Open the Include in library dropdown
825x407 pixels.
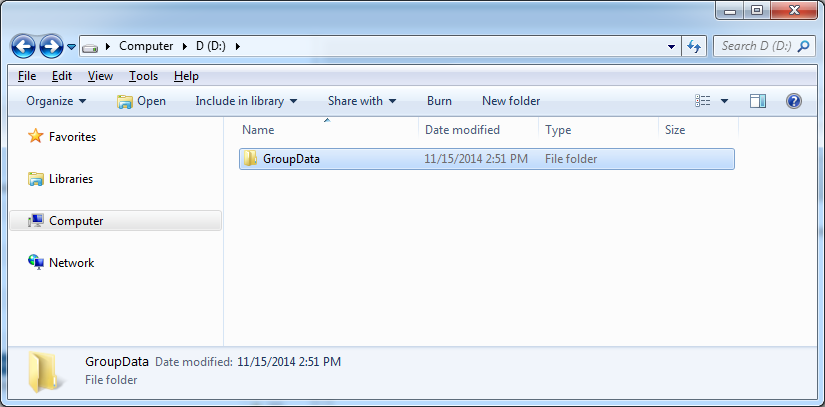(246, 101)
